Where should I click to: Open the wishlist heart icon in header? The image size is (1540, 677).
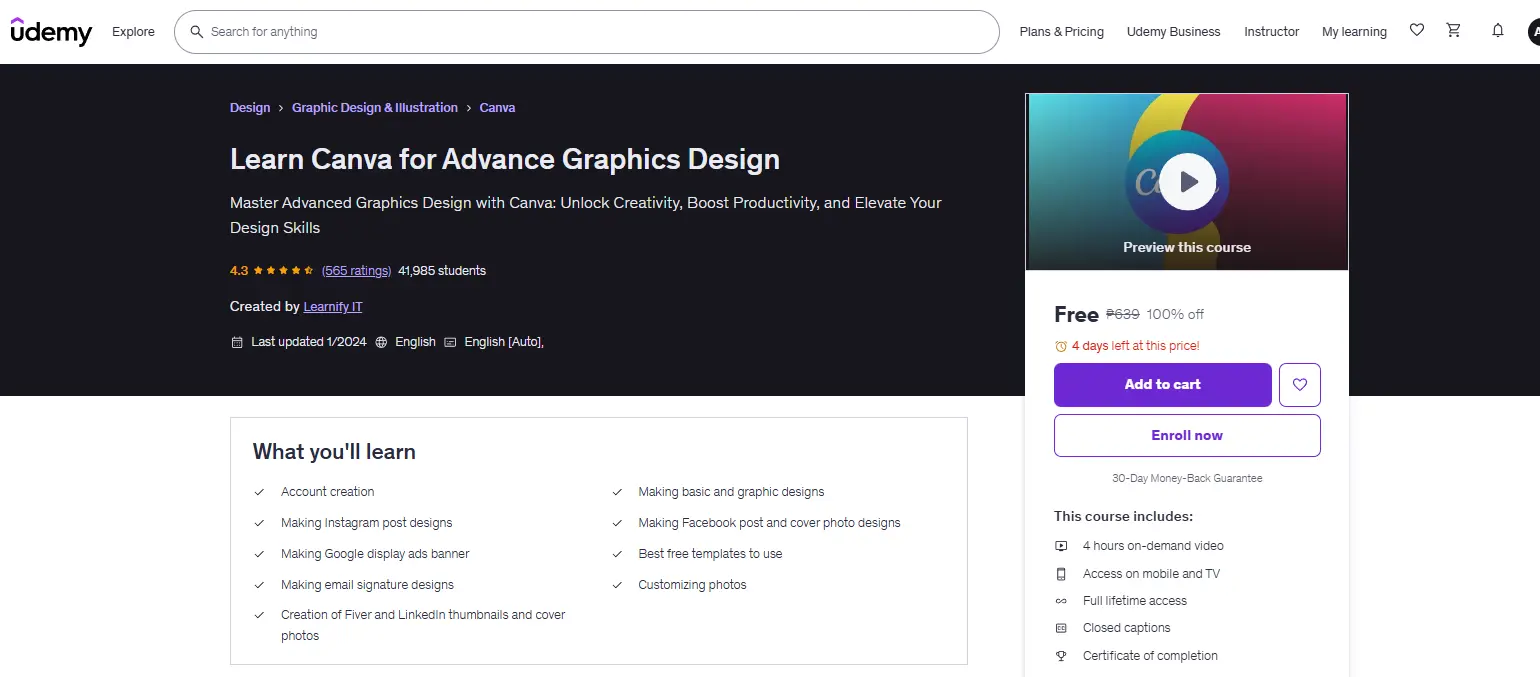point(1417,31)
